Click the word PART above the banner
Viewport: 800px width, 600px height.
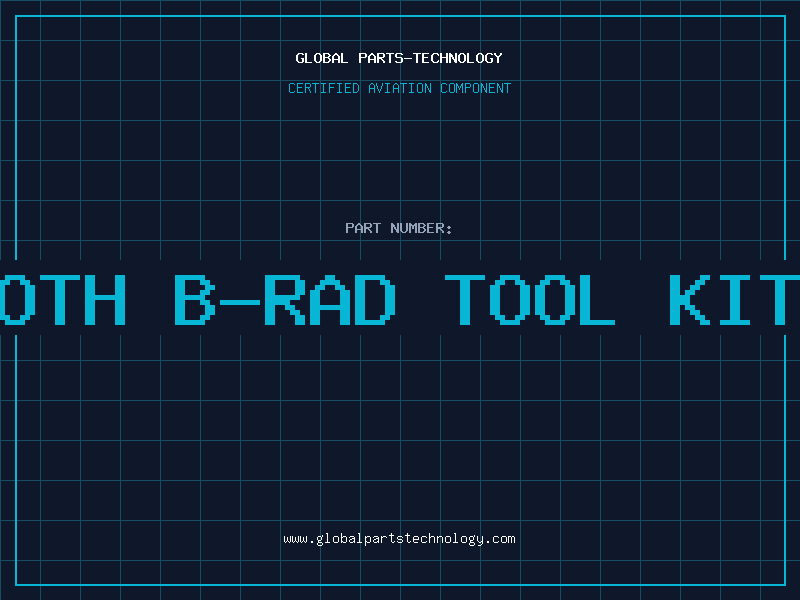click(x=363, y=228)
